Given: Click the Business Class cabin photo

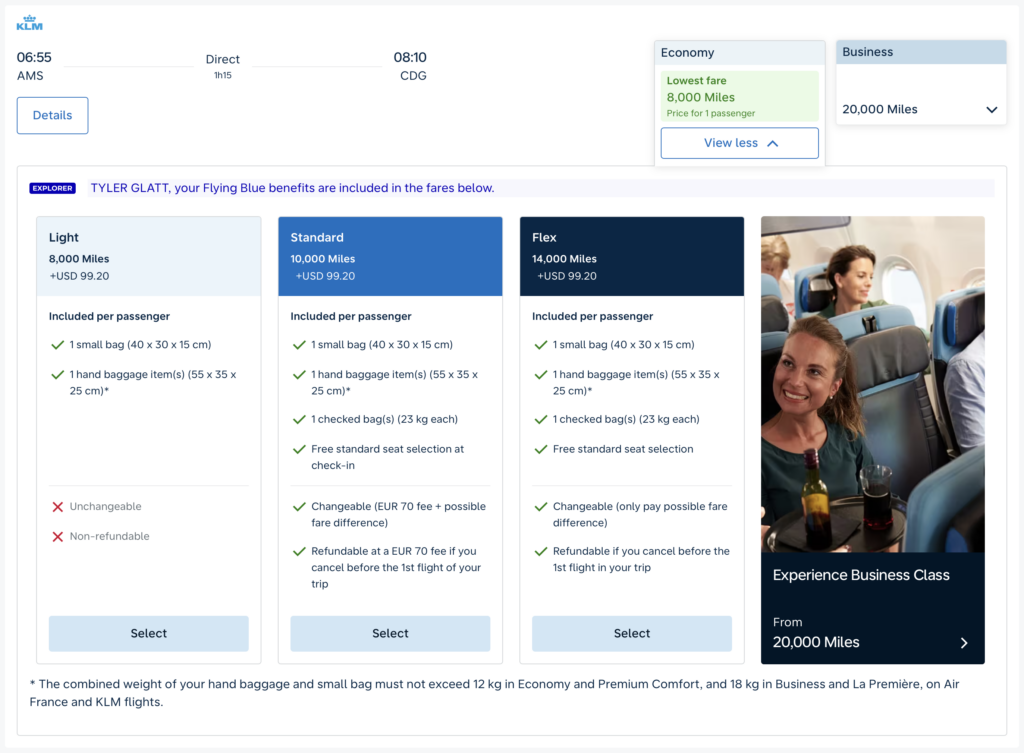Looking at the screenshot, I should tap(872, 385).
